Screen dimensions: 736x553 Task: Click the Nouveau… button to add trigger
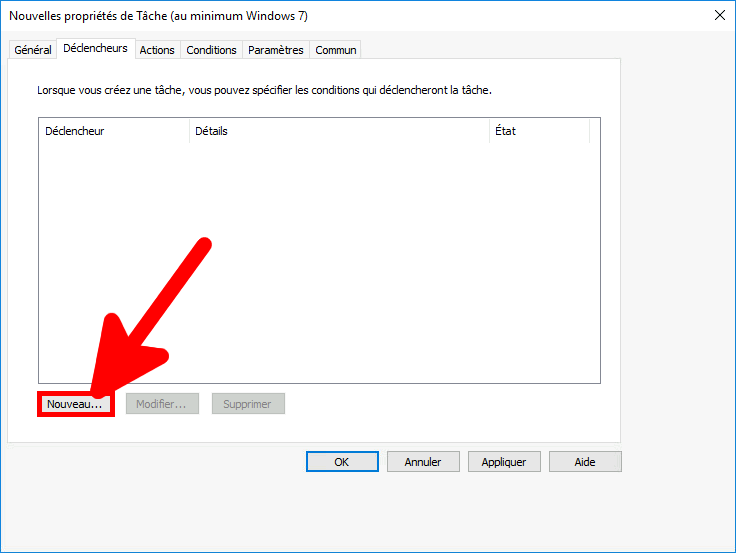75,404
